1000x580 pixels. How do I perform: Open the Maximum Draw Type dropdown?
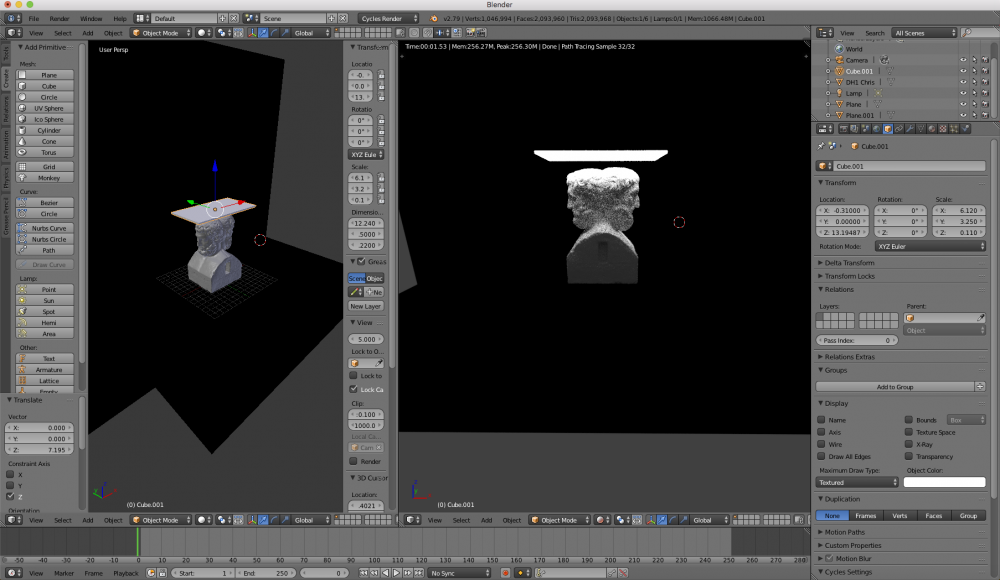click(857, 482)
